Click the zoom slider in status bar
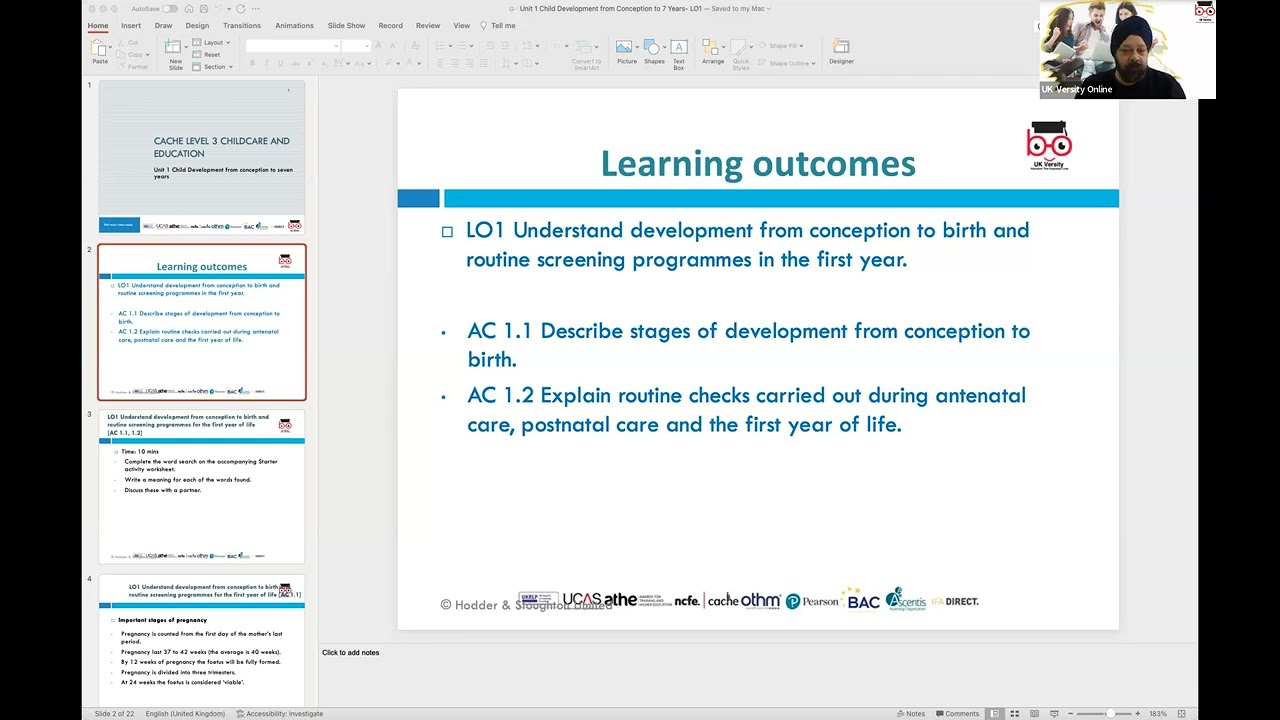Viewport: 1280px width, 720px height. click(1104, 714)
